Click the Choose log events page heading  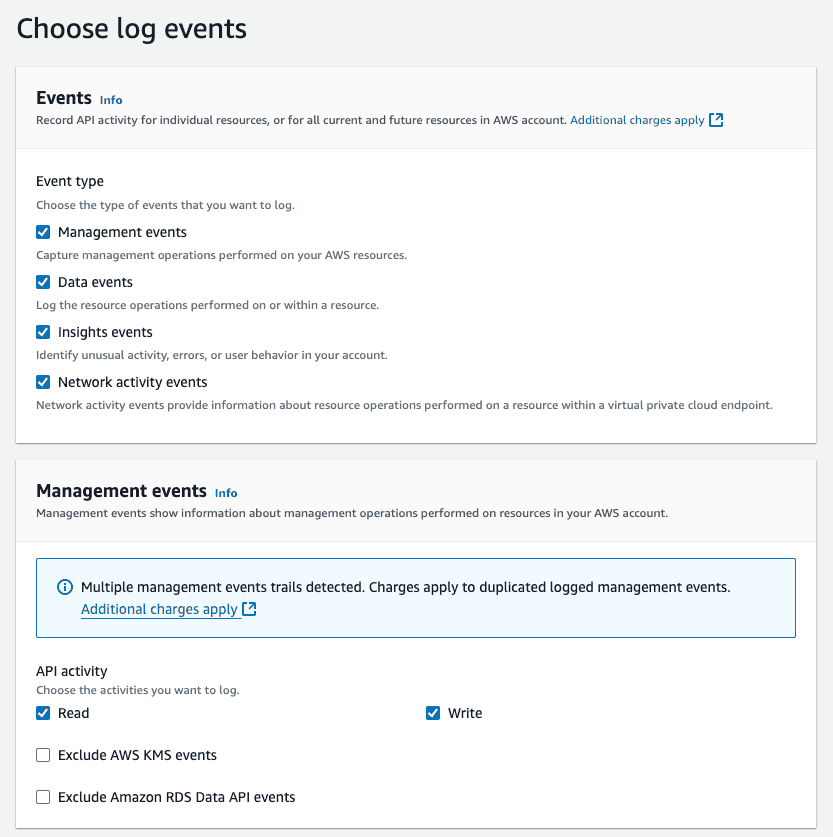(131, 29)
